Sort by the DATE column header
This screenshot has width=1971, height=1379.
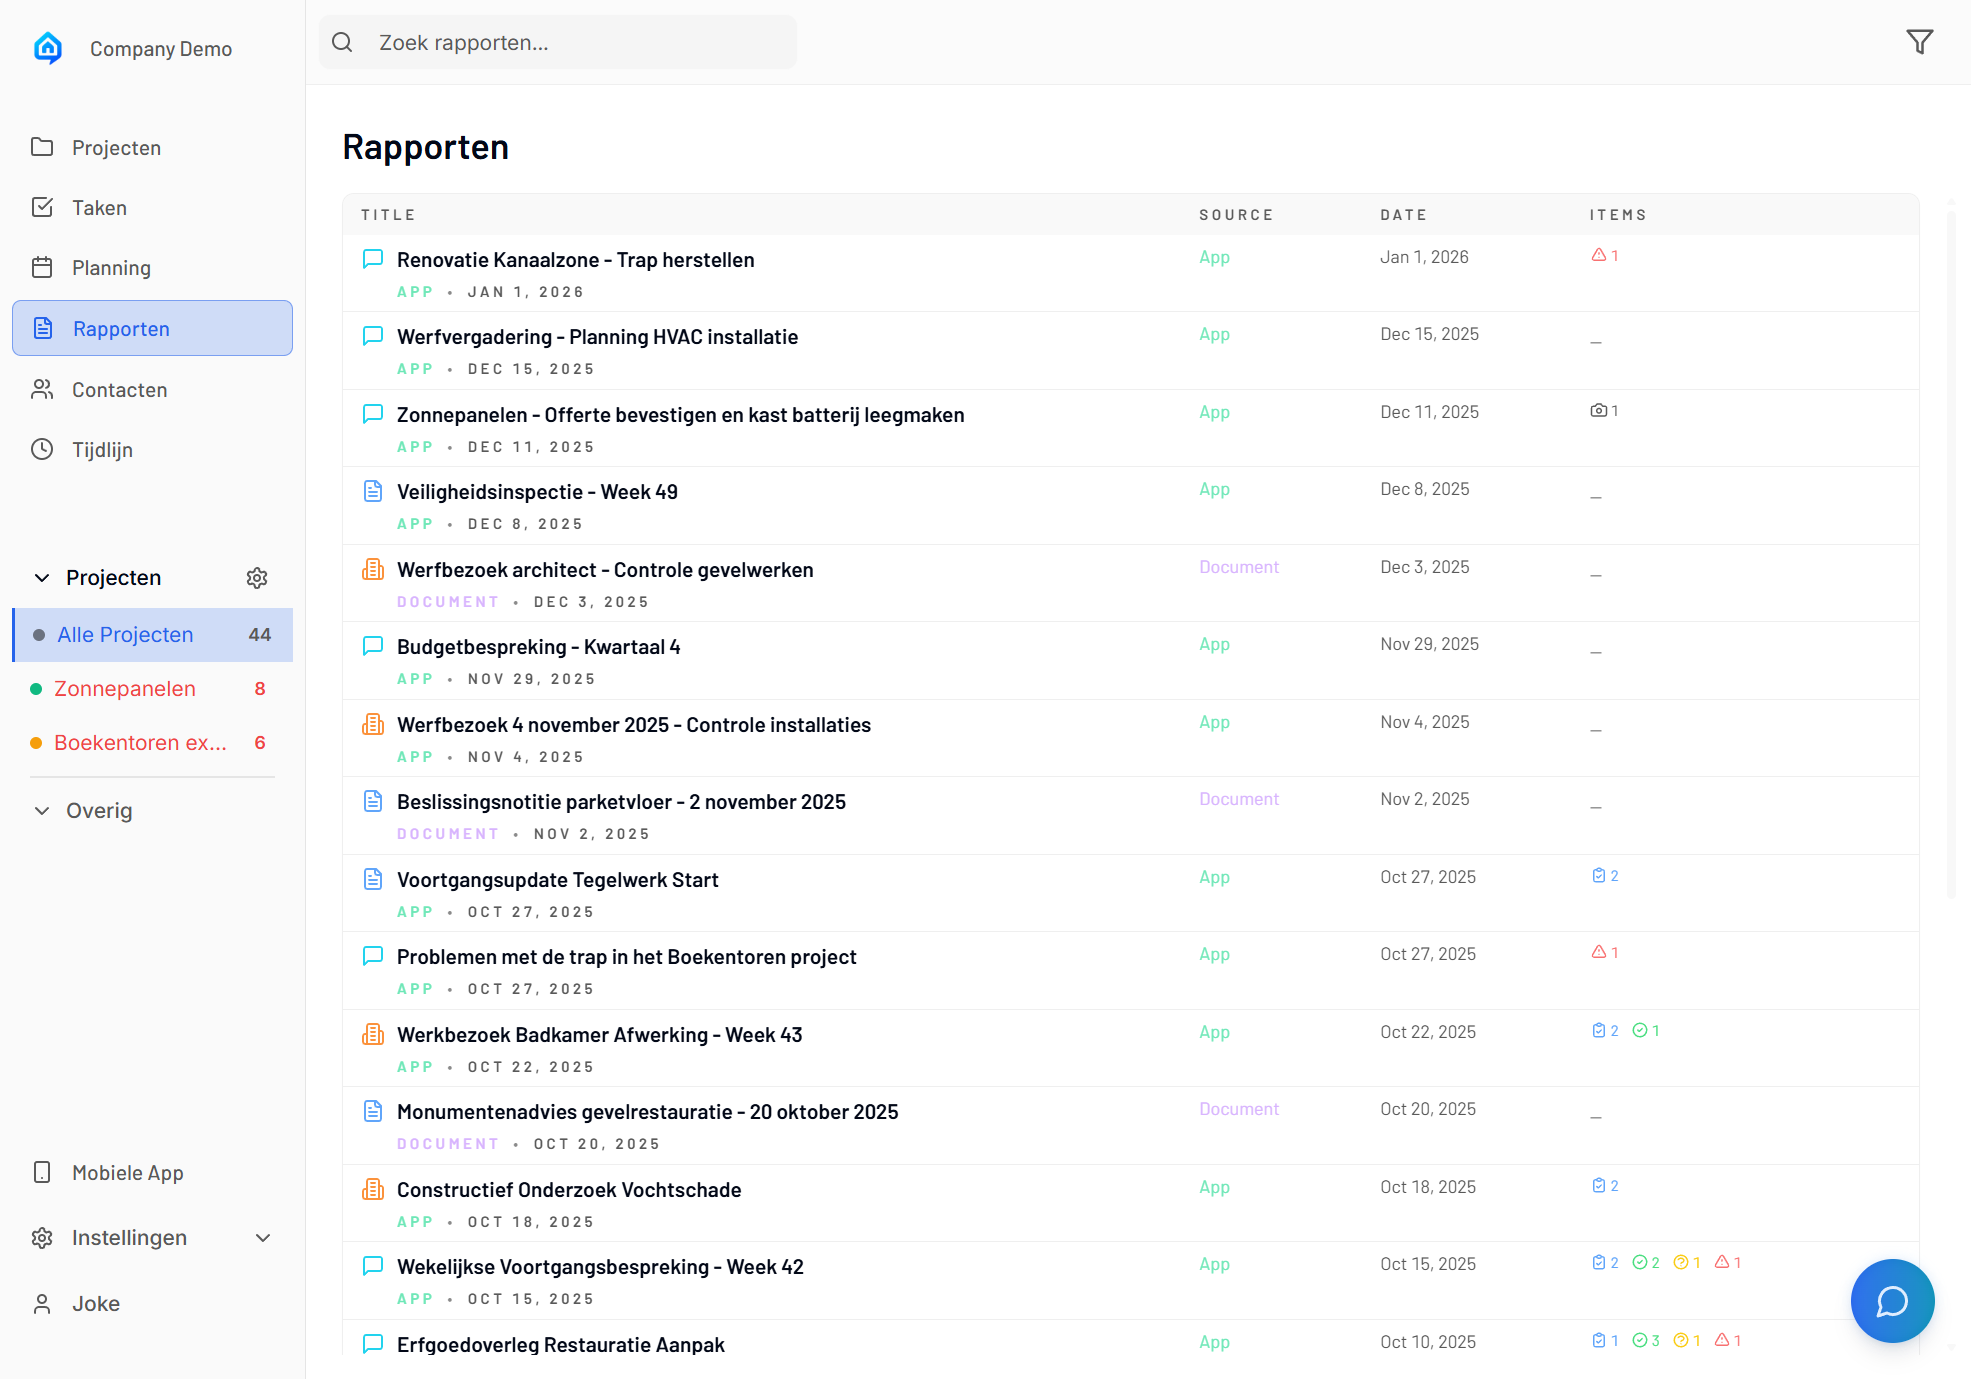pos(1403,215)
